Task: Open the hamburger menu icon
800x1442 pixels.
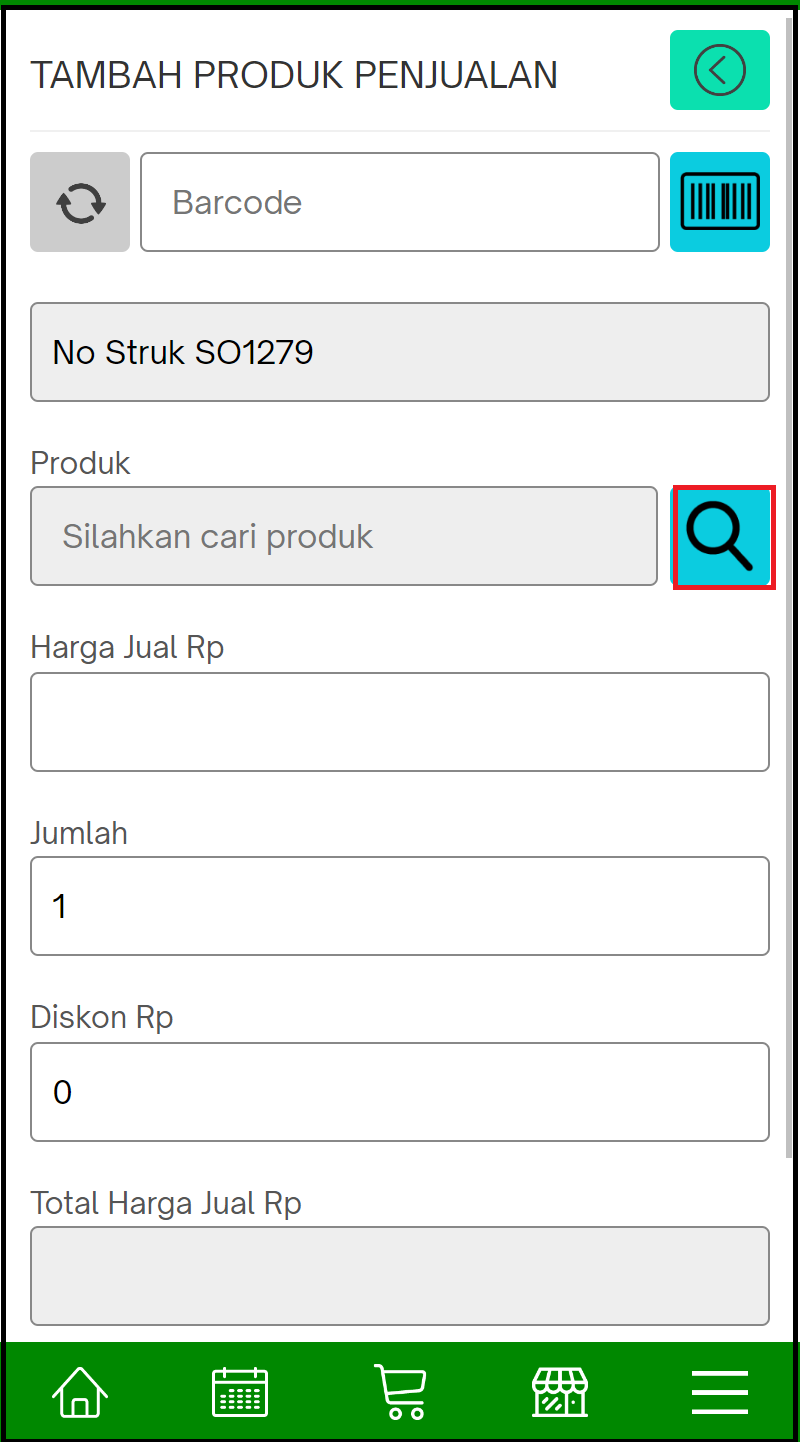Action: click(719, 1391)
